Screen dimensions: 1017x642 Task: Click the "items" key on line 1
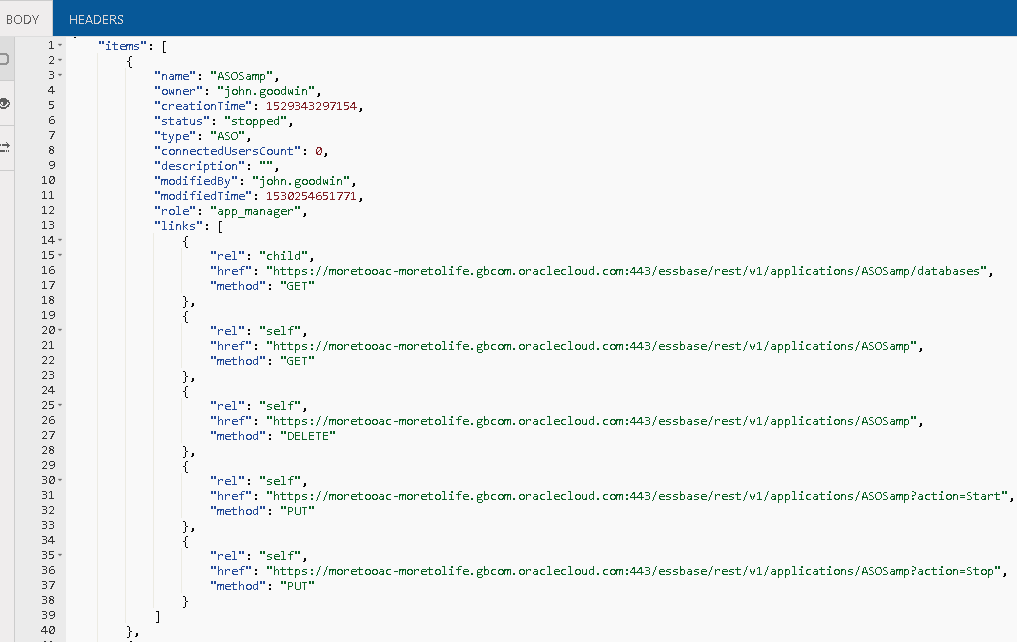click(122, 46)
